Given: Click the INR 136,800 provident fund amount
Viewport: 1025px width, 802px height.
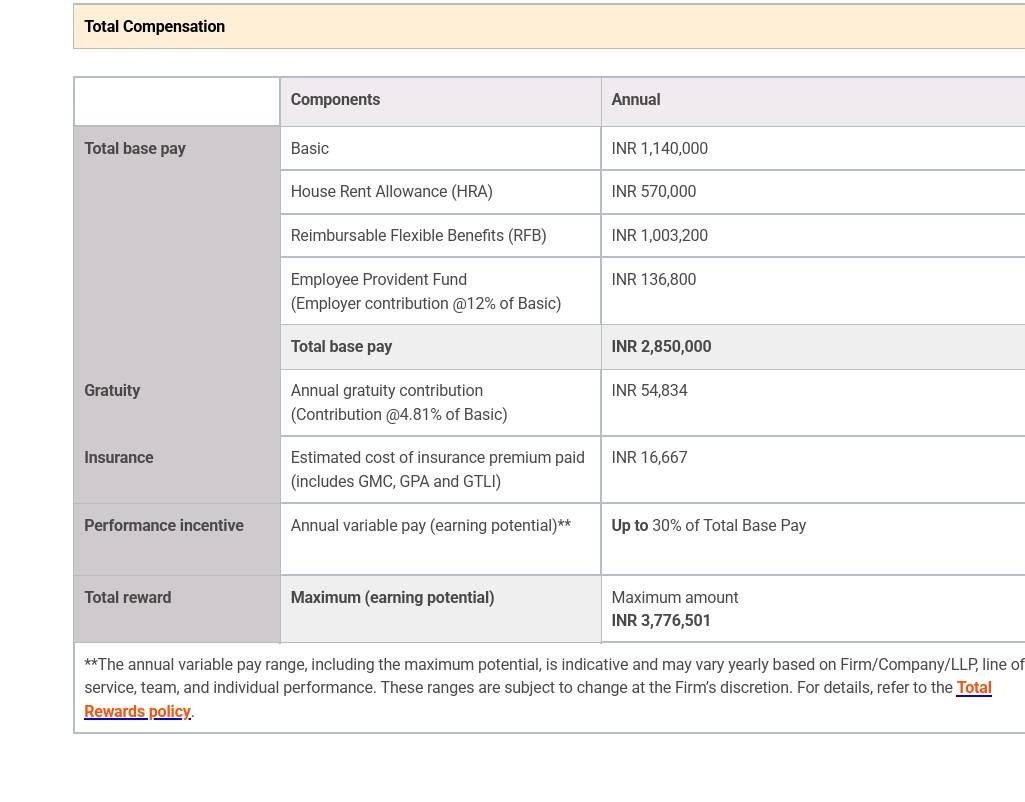Looking at the screenshot, I should (654, 279).
